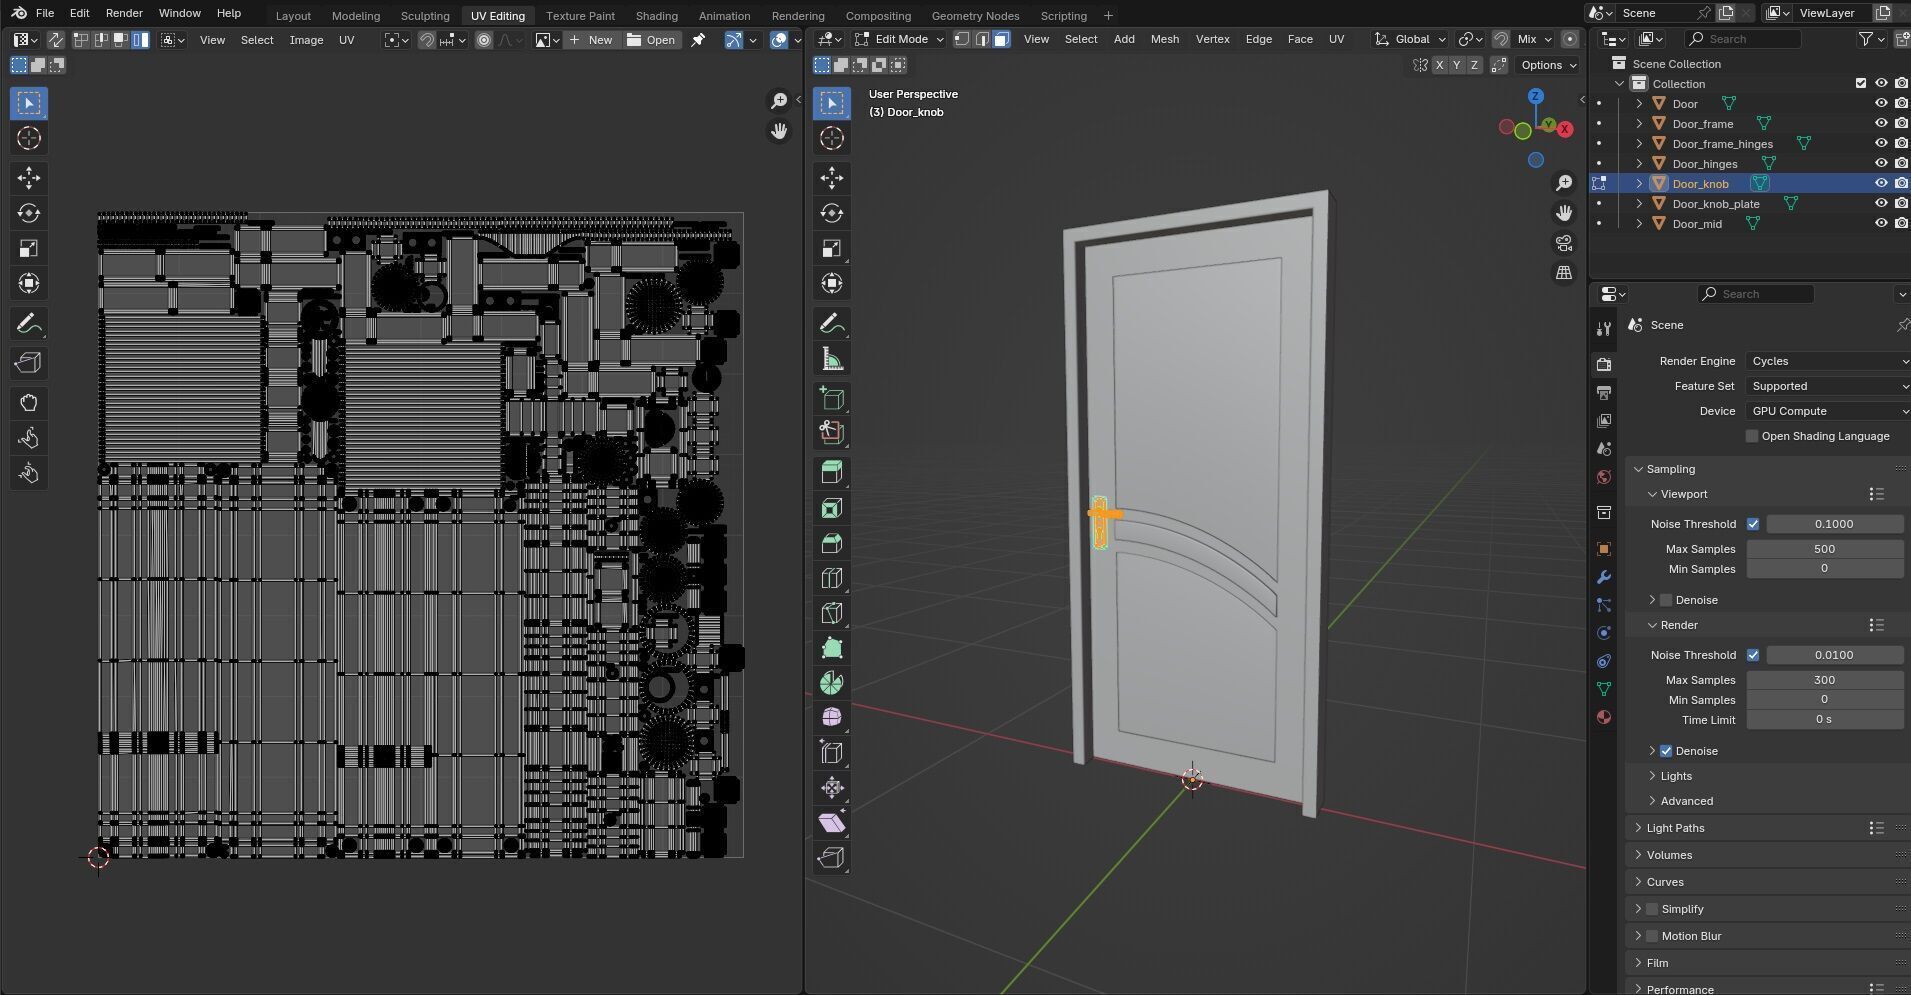Expand the Light Paths panel

[1675, 828]
